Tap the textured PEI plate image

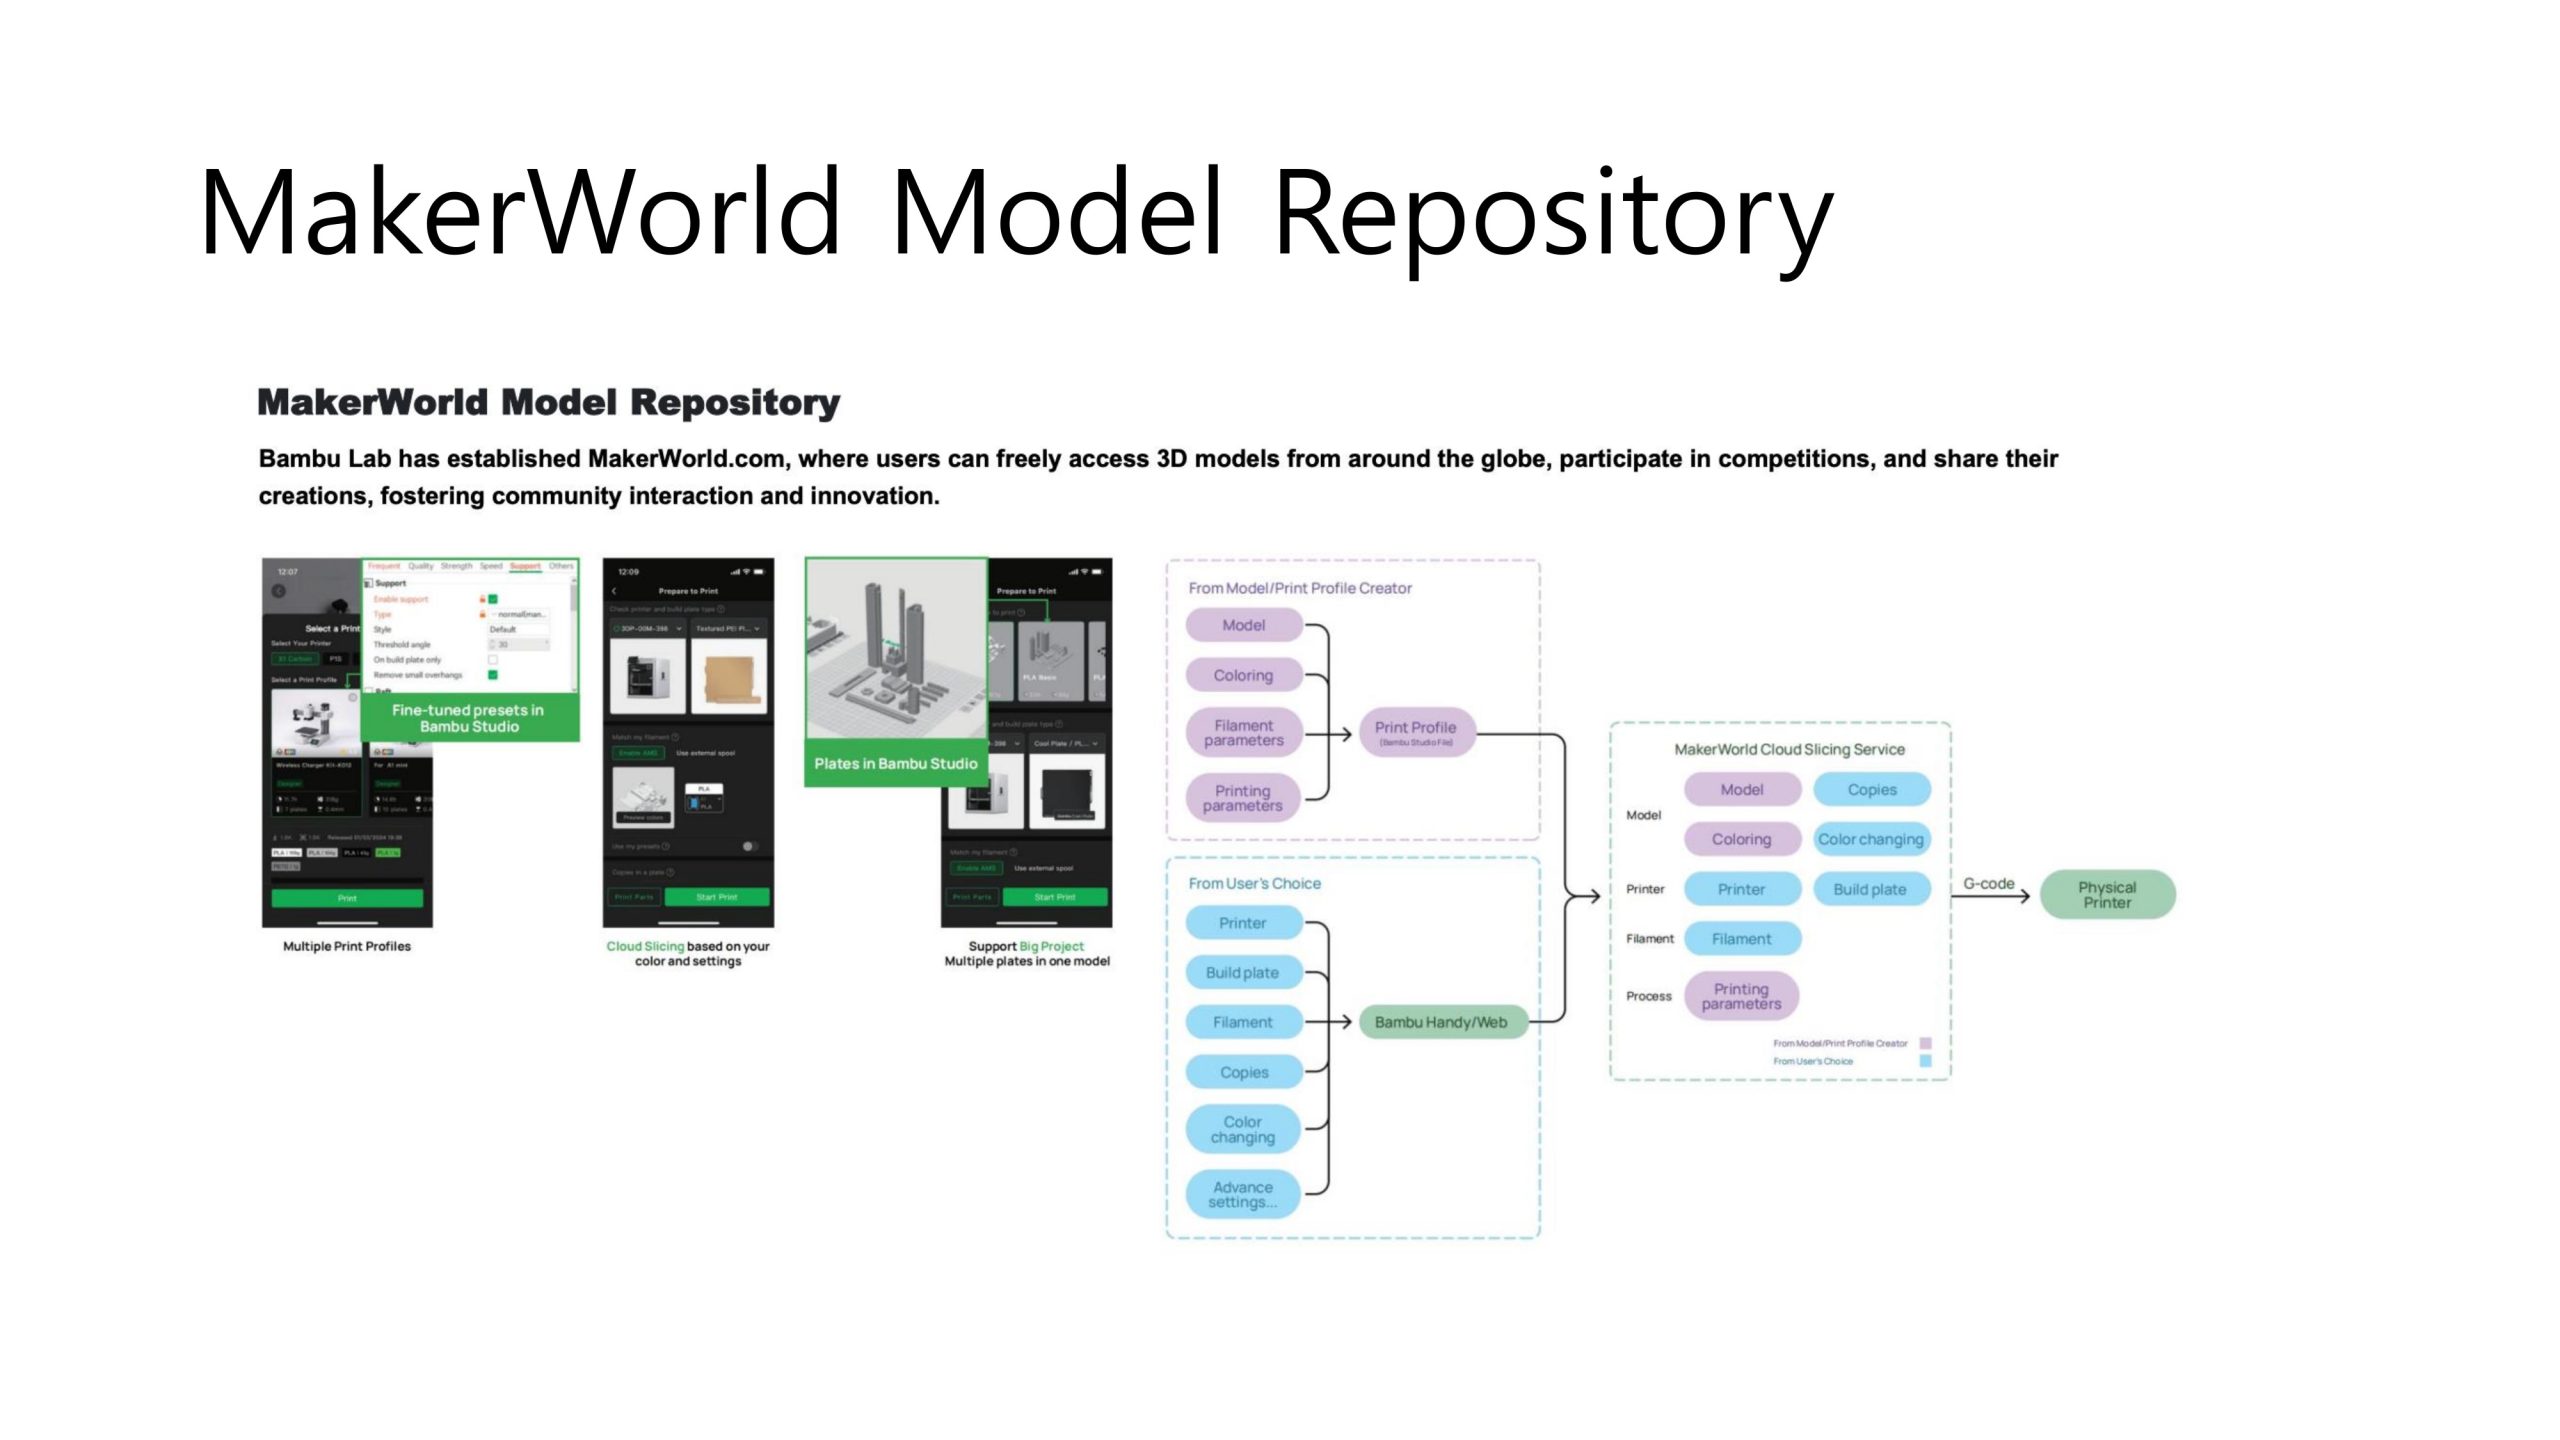[729, 676]
